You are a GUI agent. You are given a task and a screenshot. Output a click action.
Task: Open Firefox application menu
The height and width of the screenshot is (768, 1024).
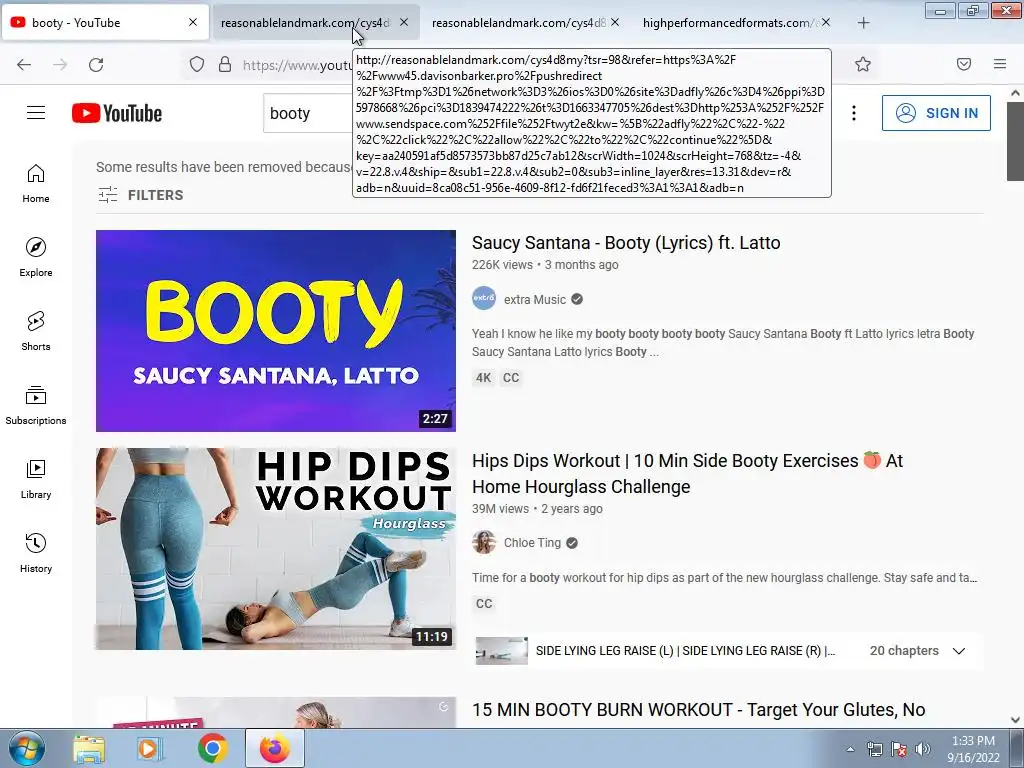coord(1000,64)
